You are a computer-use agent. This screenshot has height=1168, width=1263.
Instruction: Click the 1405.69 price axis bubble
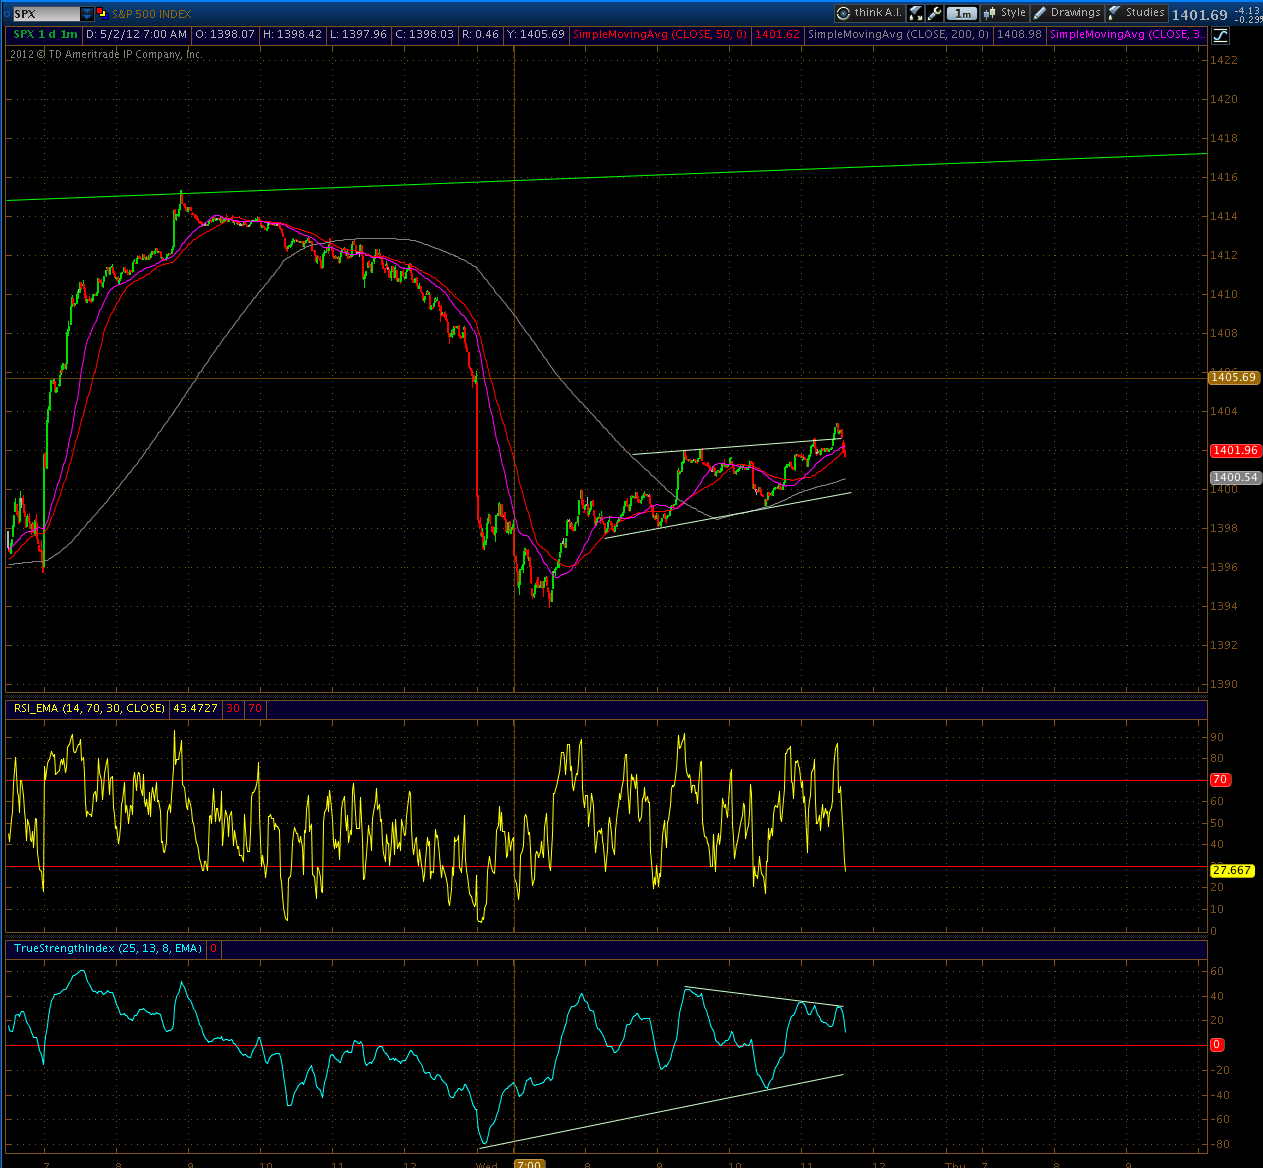(x=1234, y=378)
